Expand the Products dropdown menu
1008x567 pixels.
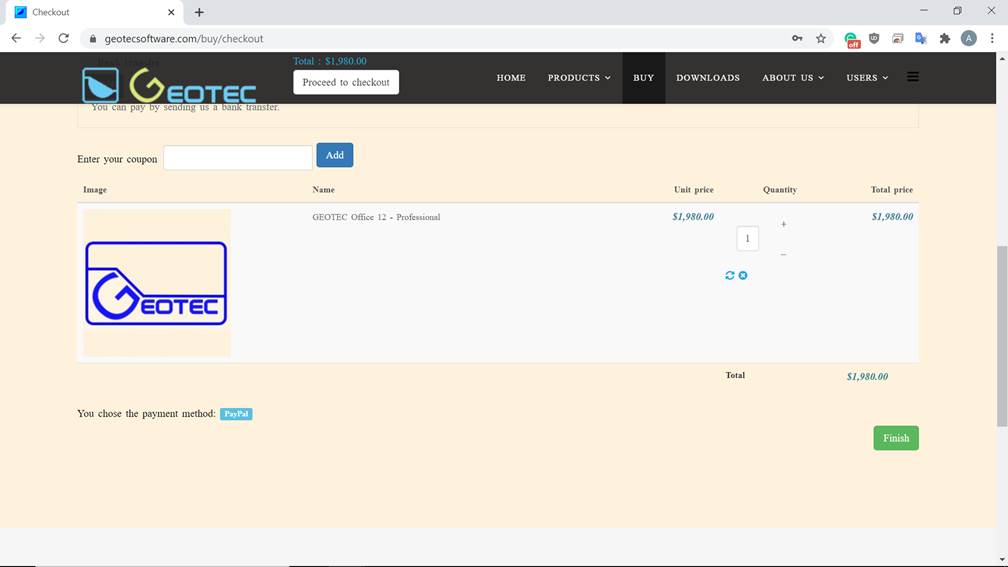tap(579, 78)
